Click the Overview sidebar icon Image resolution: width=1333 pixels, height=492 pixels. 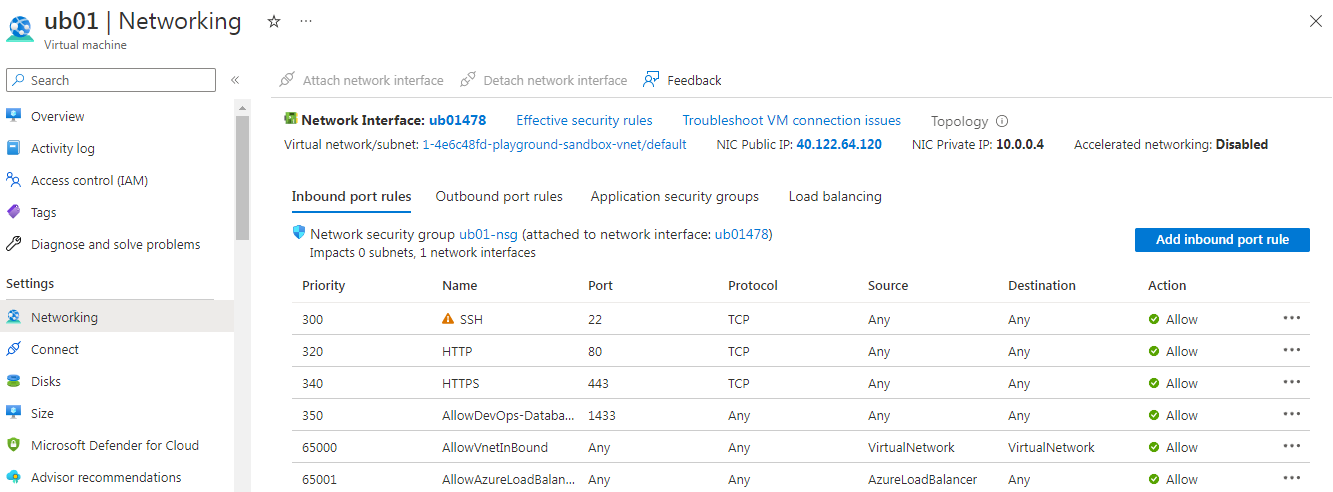click(14, 116)
